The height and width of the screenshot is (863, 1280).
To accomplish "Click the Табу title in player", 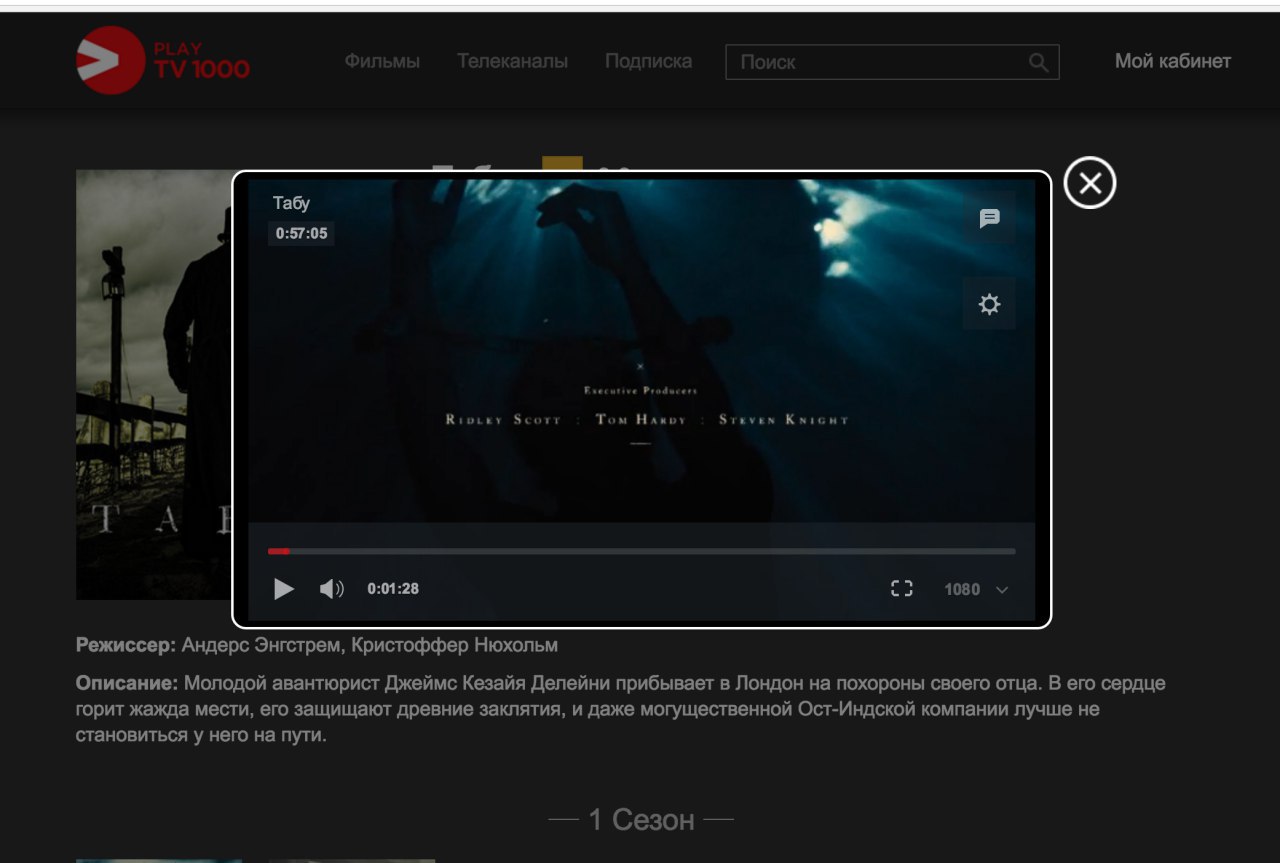I will [291, 203].
